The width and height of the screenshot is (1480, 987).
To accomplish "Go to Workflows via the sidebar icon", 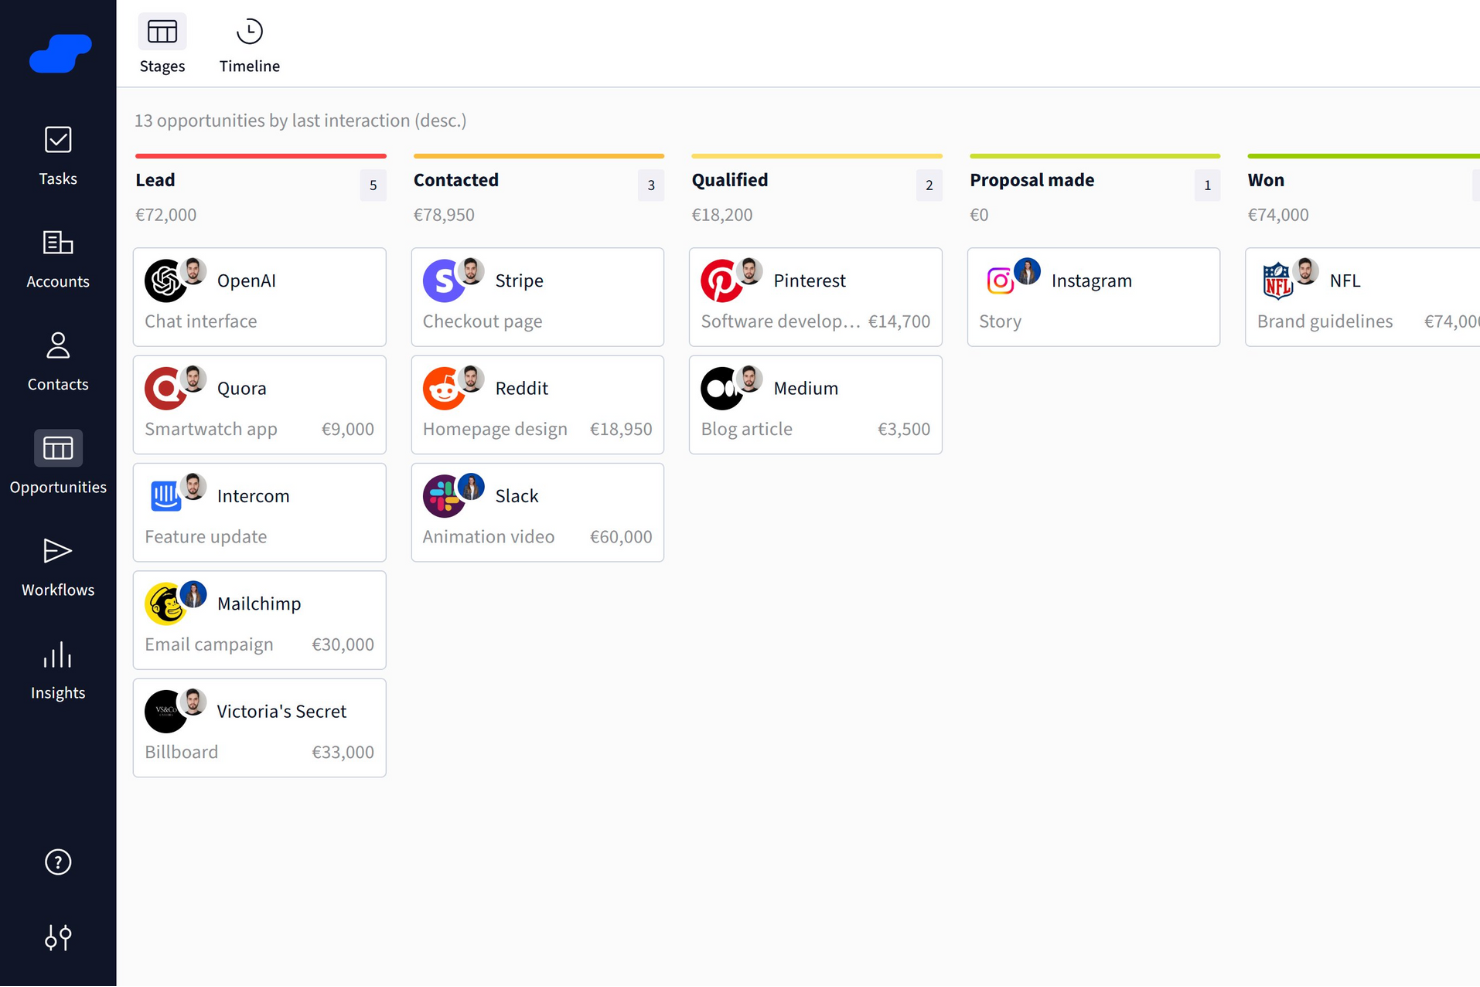I will [57, 565].
